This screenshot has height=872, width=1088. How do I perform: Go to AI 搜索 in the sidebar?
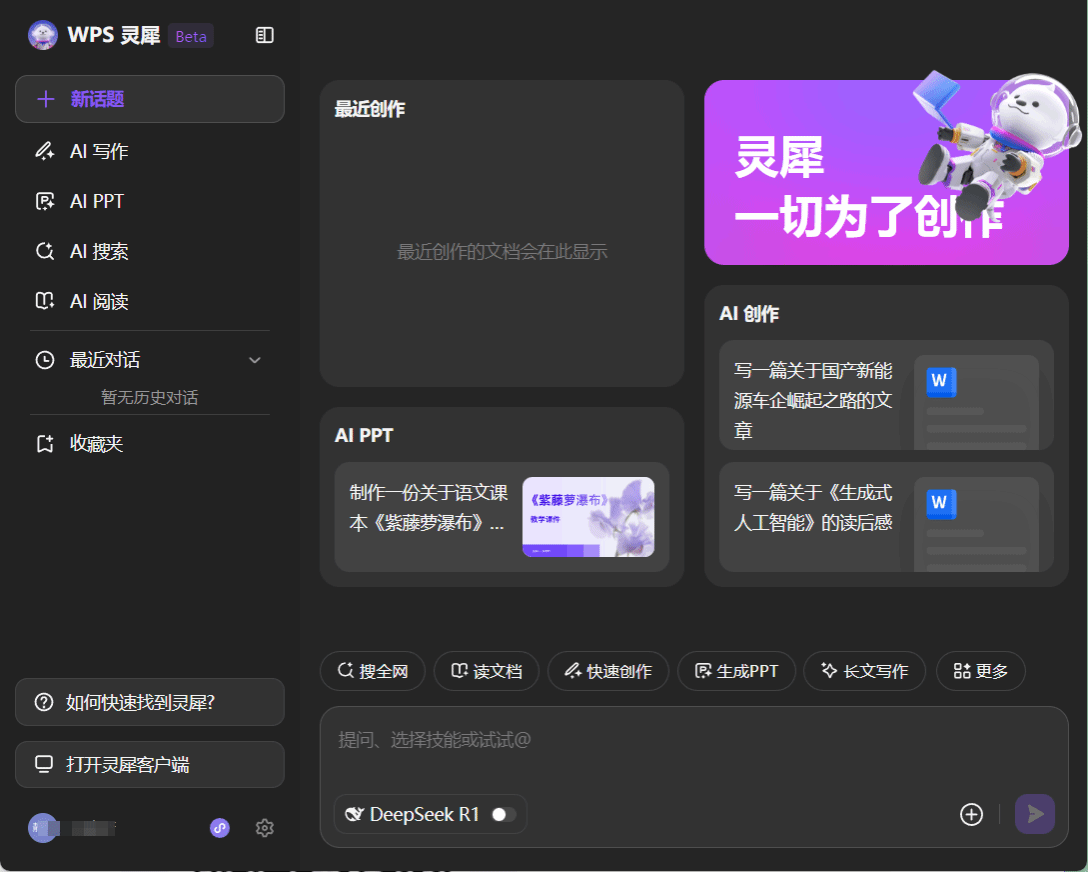coord(99,252)
